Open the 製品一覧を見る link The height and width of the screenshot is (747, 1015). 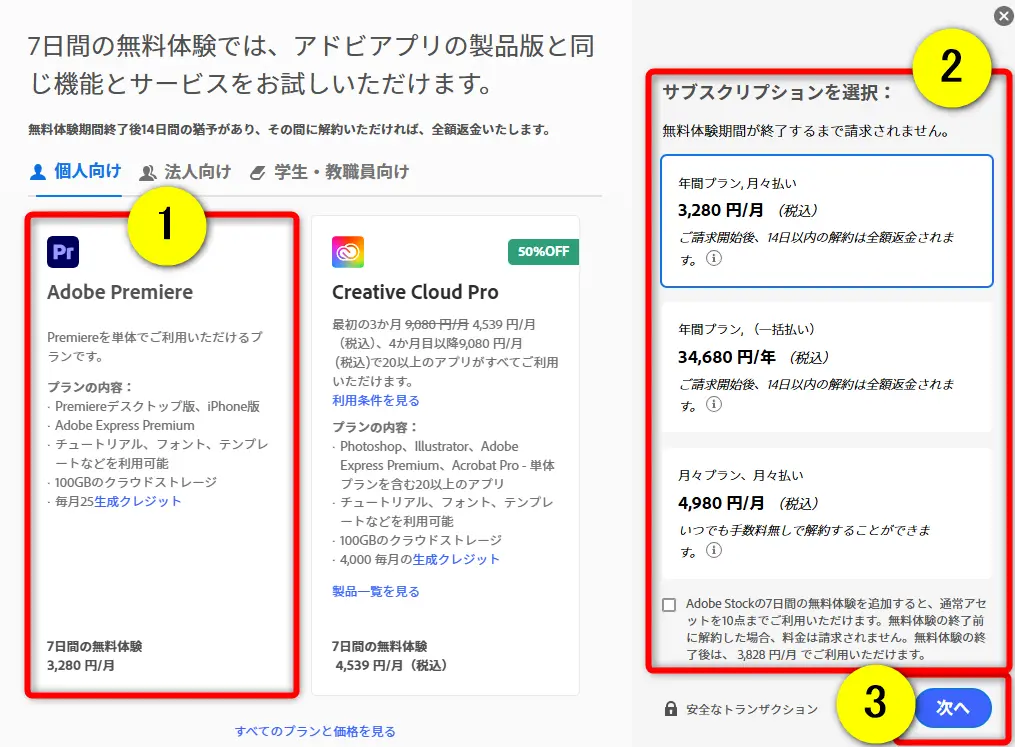tap(373, 591)
